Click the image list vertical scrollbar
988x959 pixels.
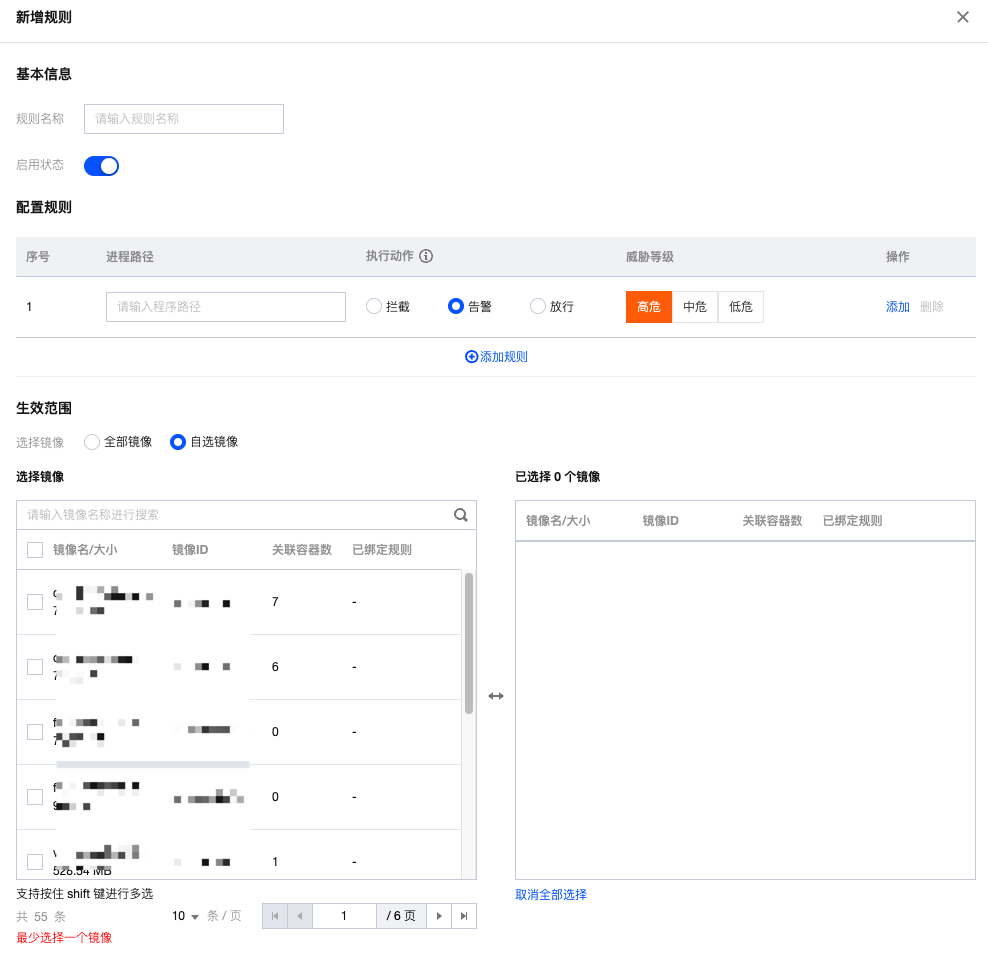click(x=469, y=644)
